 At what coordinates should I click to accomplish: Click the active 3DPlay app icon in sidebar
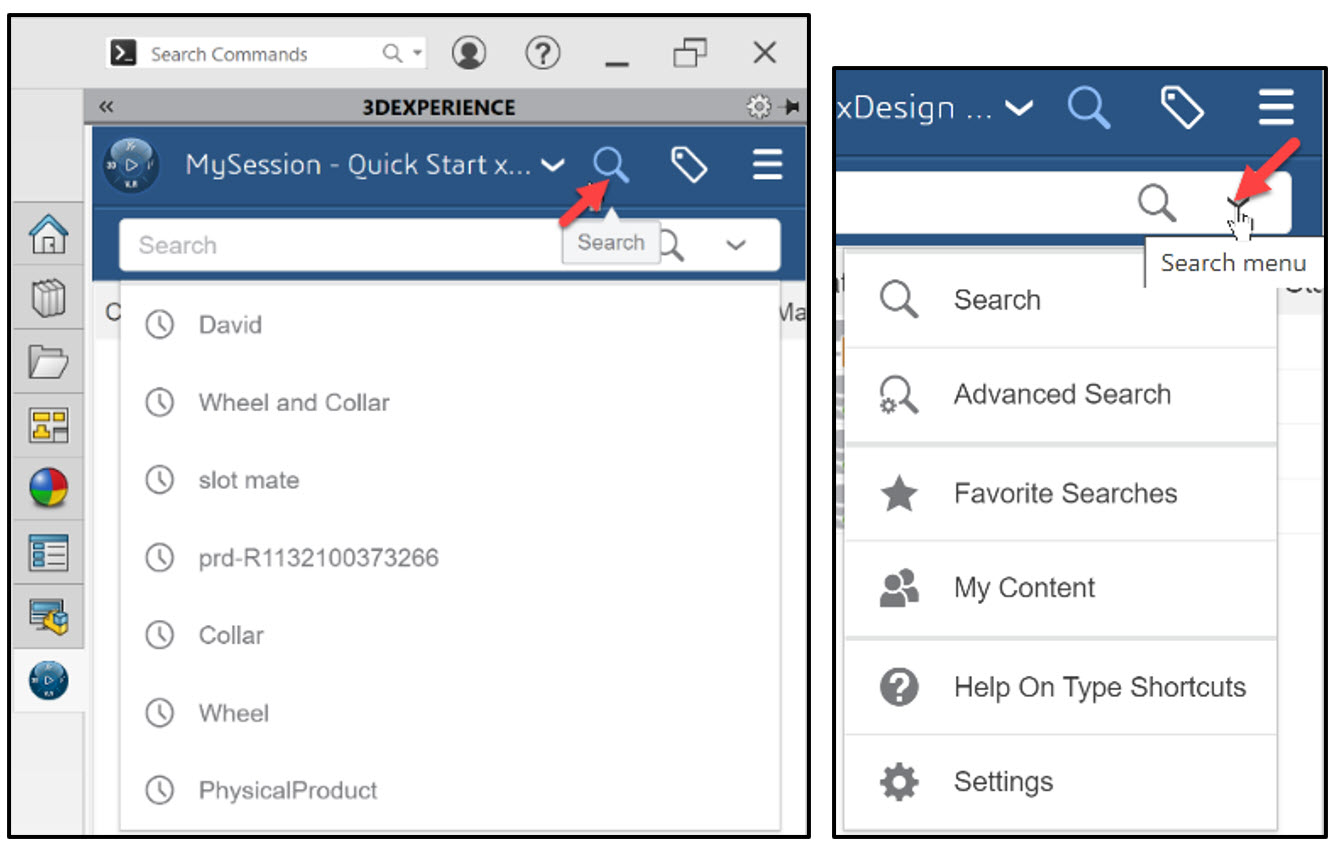pos(48,680)
